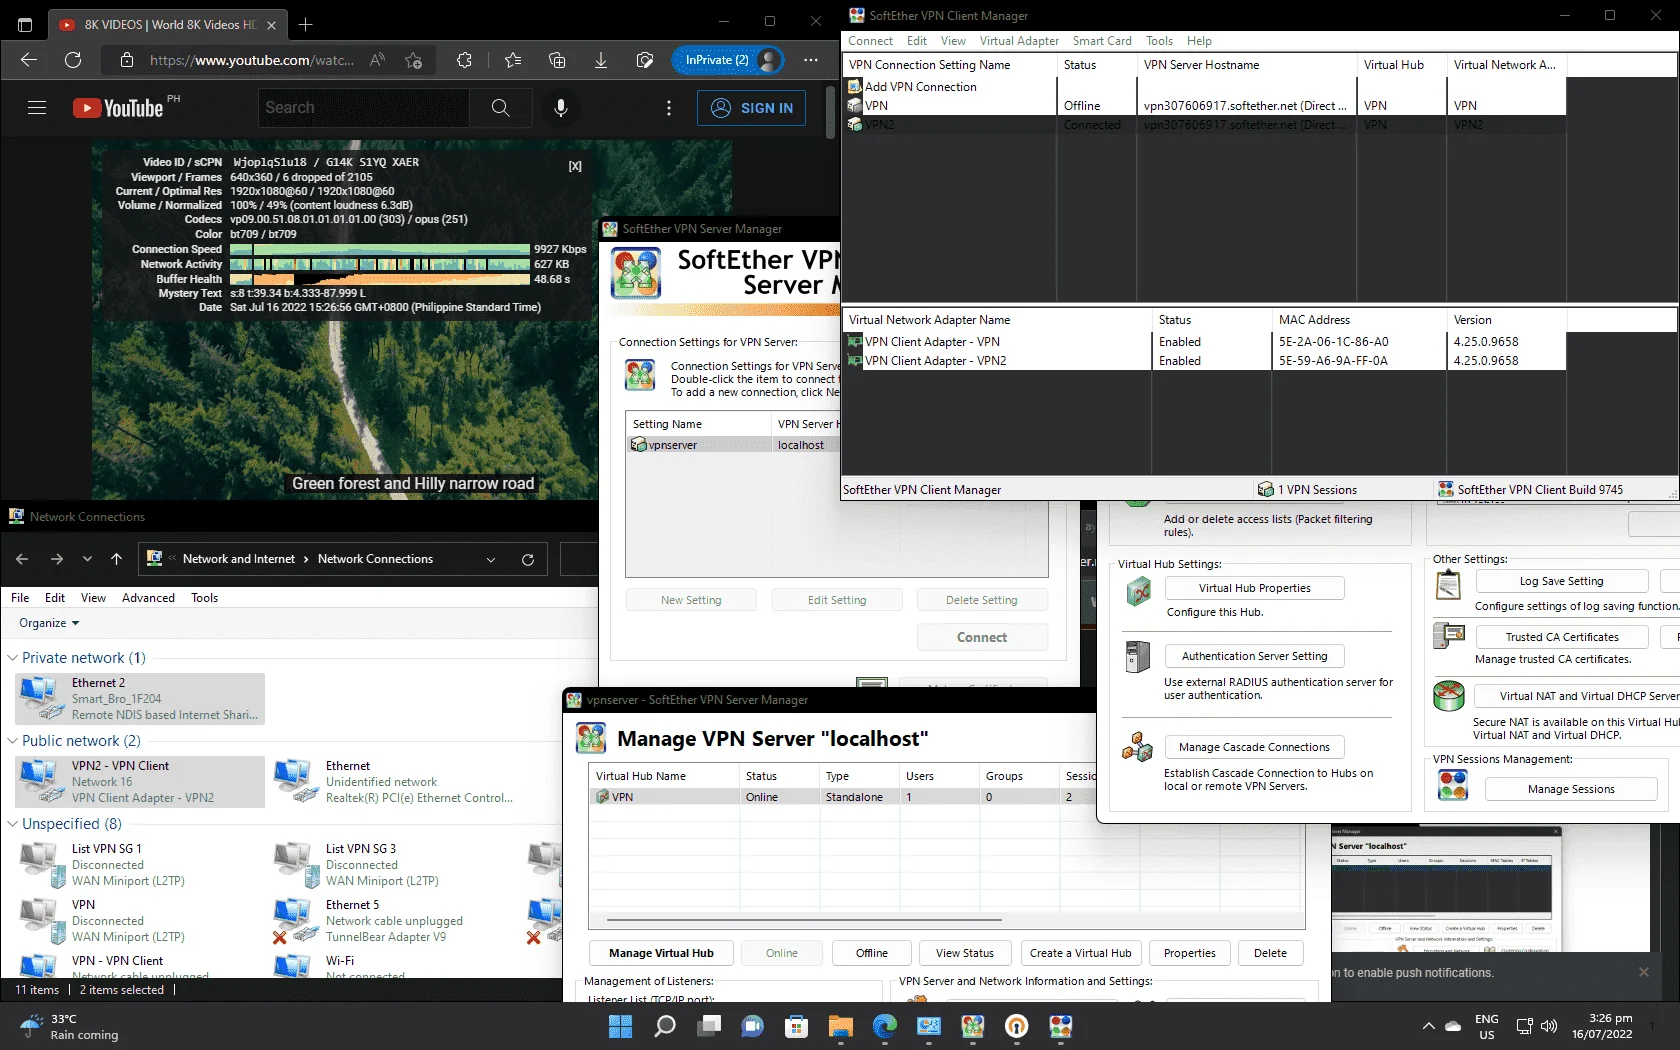Image resolution: width=1680 pixels, height=1050 pixels.
Task: Open browser collections icon
Action: (x=557, y=60)
